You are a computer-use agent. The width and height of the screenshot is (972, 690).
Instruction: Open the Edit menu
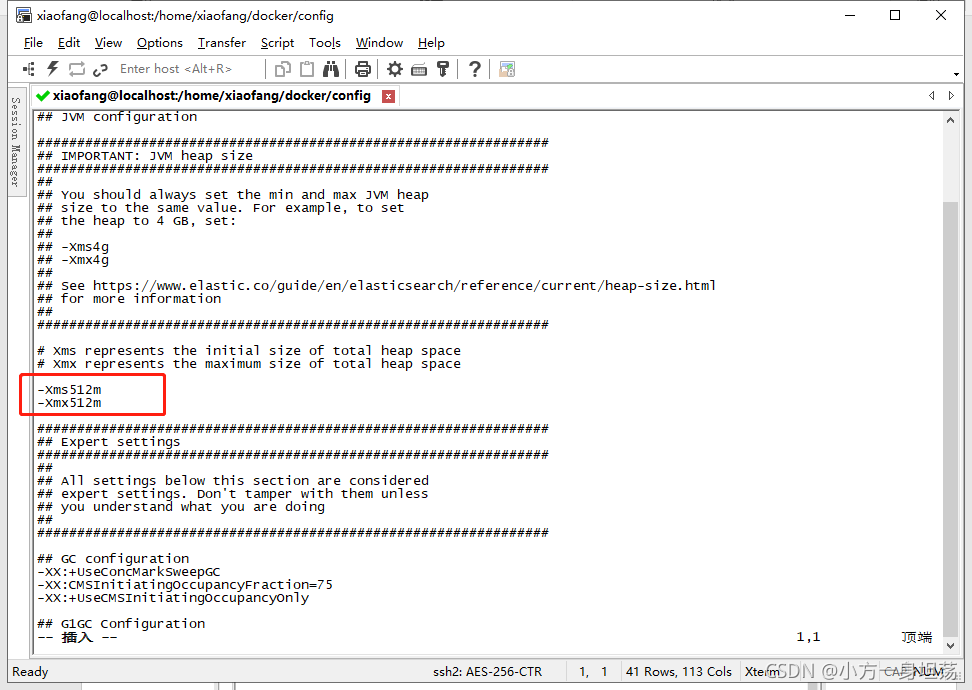[69, 43]
